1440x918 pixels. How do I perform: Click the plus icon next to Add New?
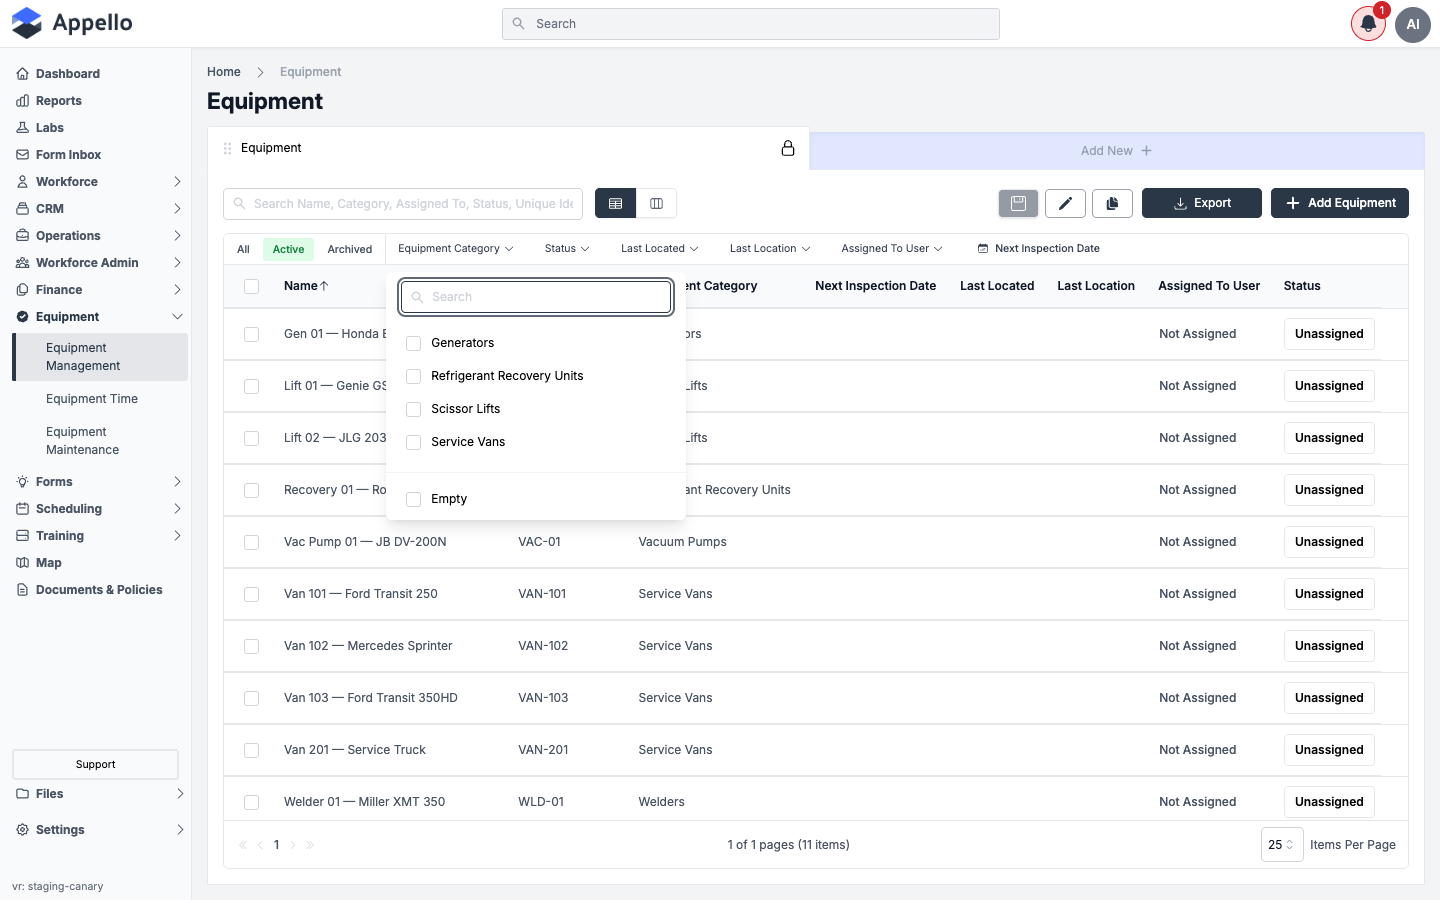1146,151
